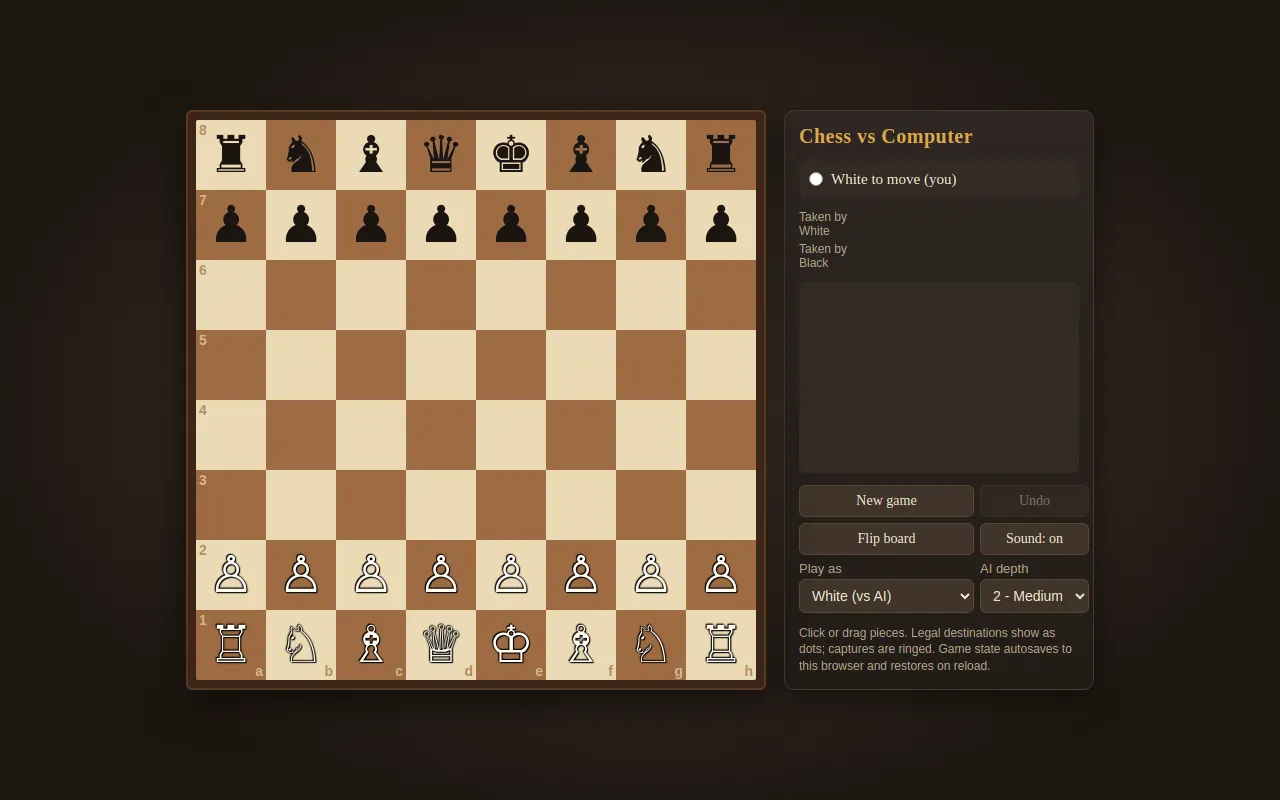Click the Undo button
Viewport: 1280px width, 800px height.
pos(1034,501)
